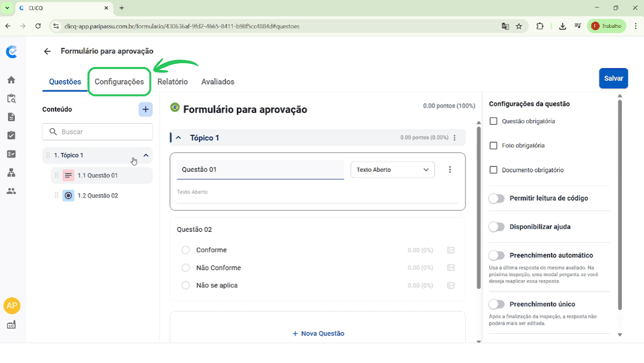Open the document icon in sidebar

(x=12, y=117)
